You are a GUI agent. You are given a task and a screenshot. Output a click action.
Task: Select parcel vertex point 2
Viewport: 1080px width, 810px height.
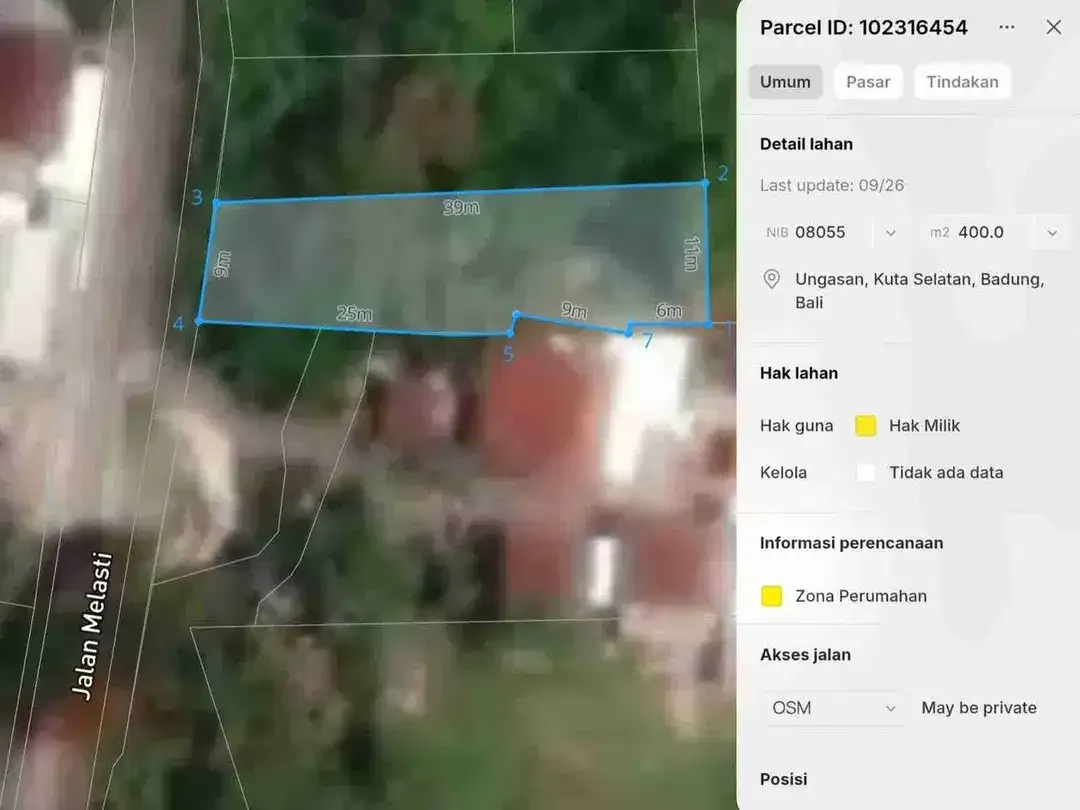pos(705,183)
